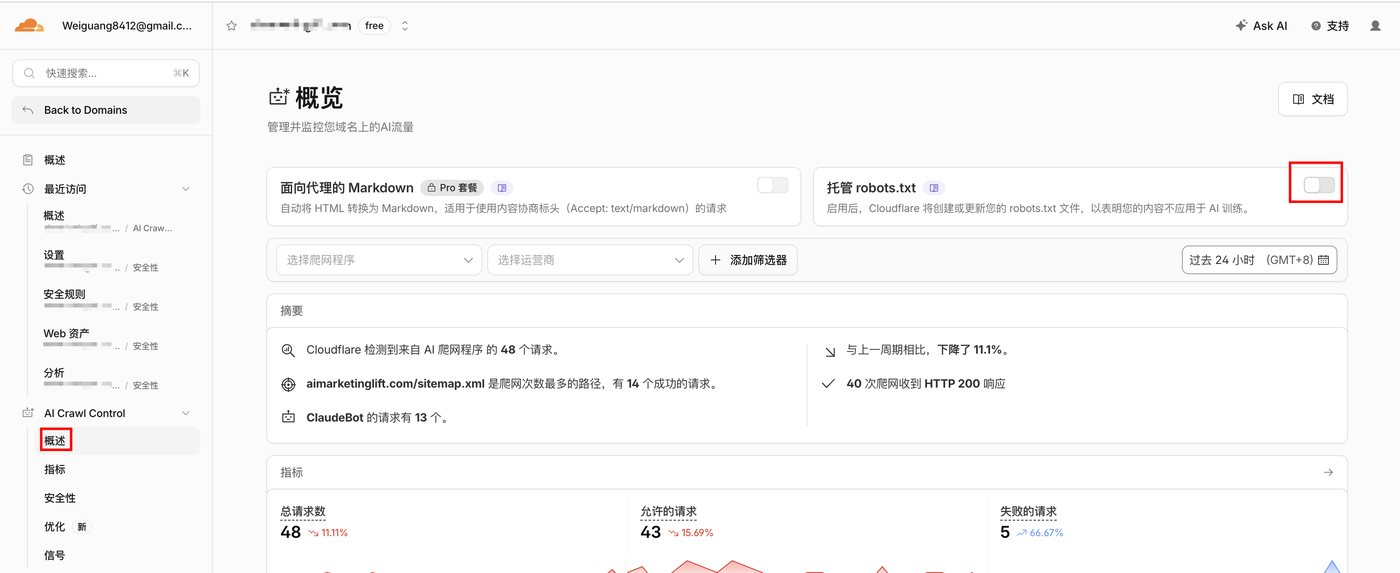The image size is (1400, 573).
Task: Go Back to Domains
Action: pos(106,110)
